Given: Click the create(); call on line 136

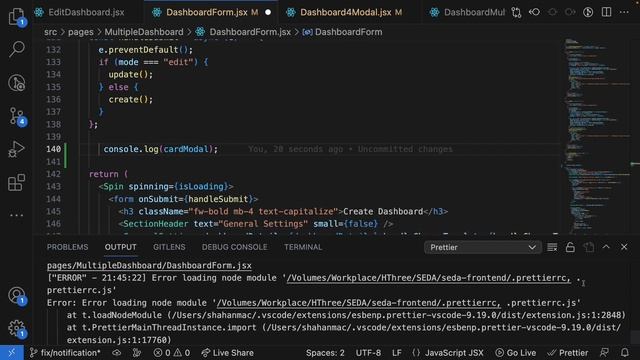Looking at the screenshot, I should tap(131, 99).
